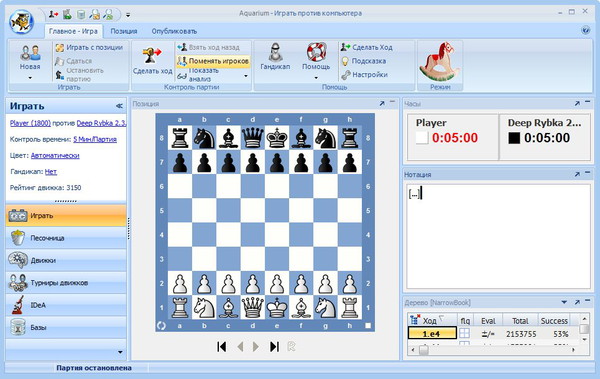Click the white square at board corner
The image size is (600, 379).
[368, 326]
